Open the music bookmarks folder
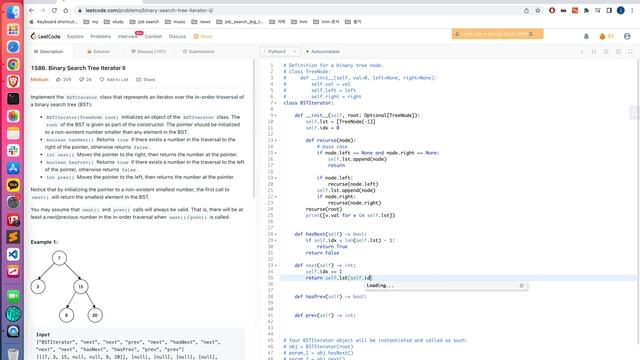Viewport: 640px width, 360px height. coord(176,22)
